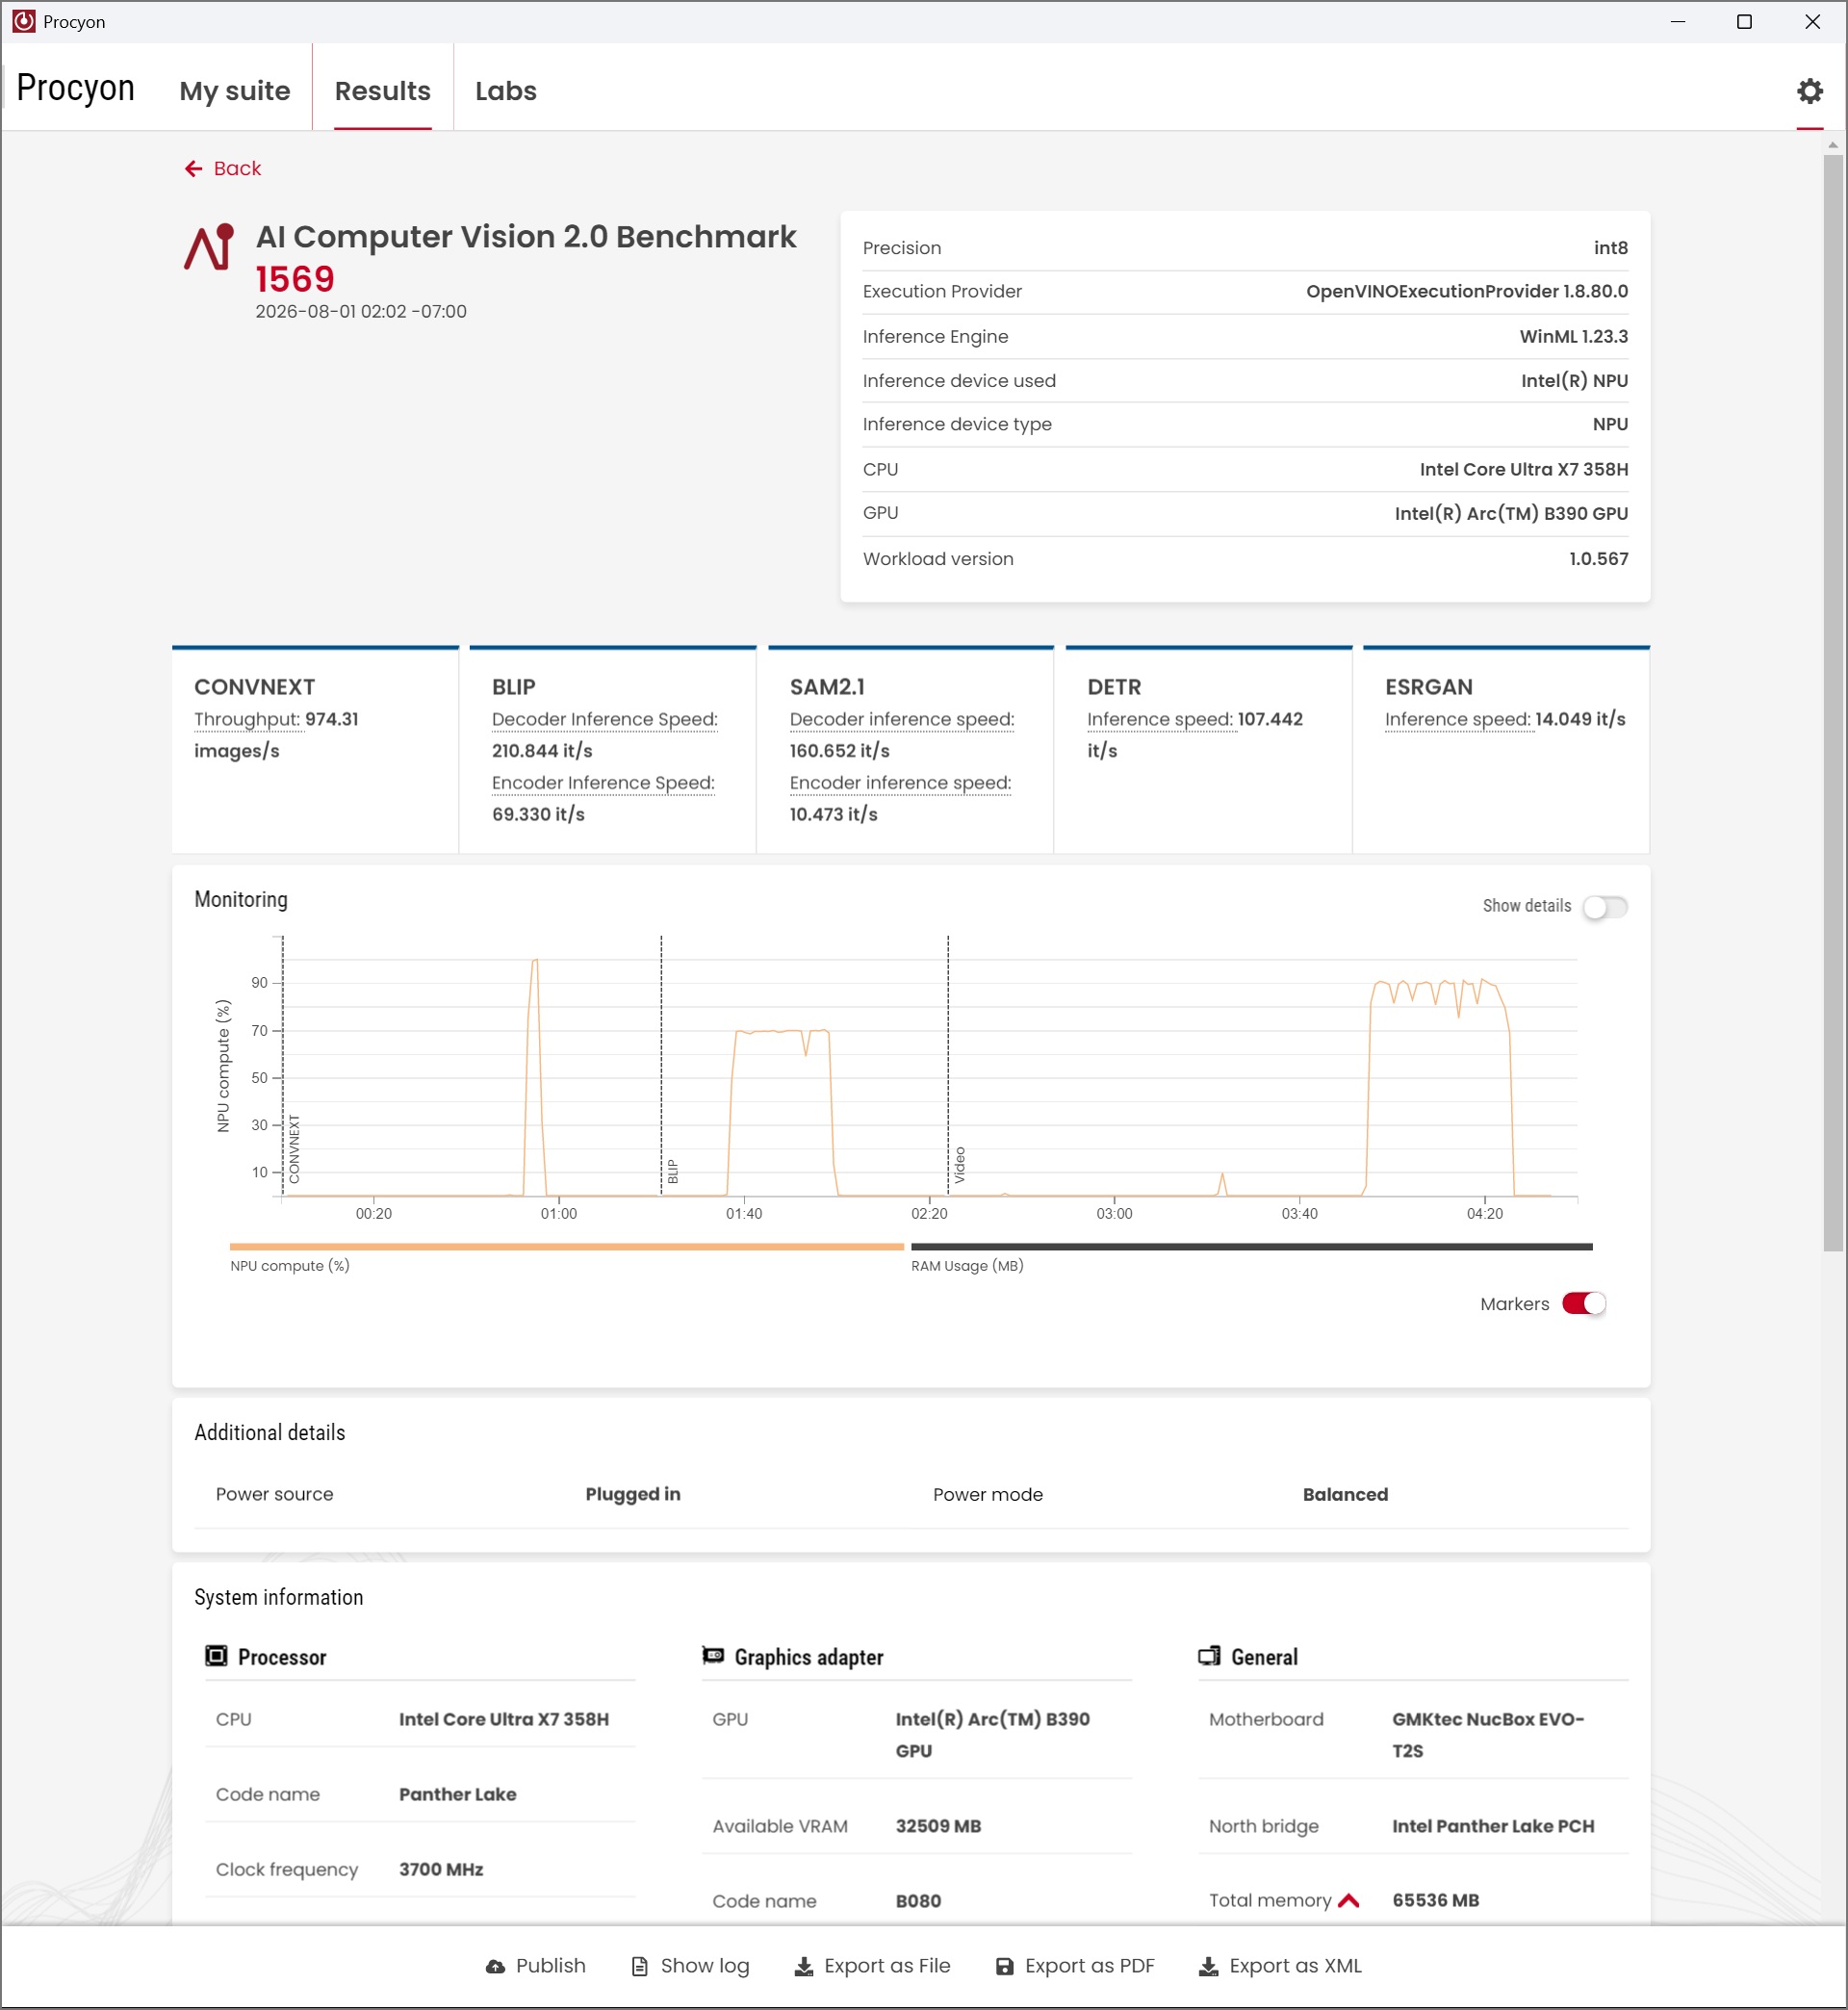The height and width of the screenshot is (2010, 1848).
Task: Collapse the Total memory chevron
Action: (1348, 1900)
